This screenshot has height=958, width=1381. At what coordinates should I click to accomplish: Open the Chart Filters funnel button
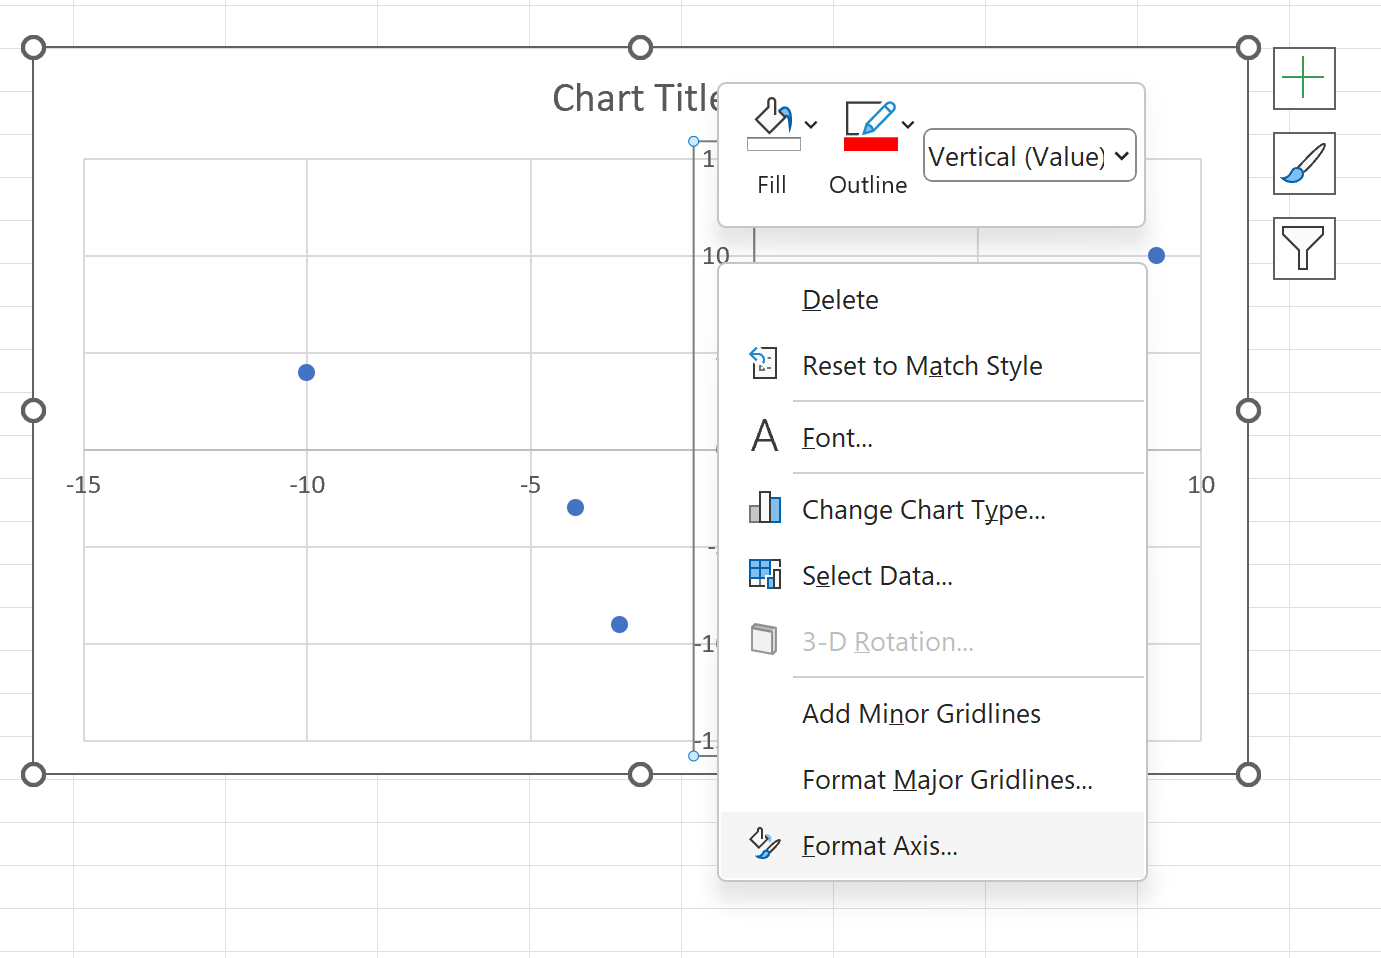(1304, 249)
